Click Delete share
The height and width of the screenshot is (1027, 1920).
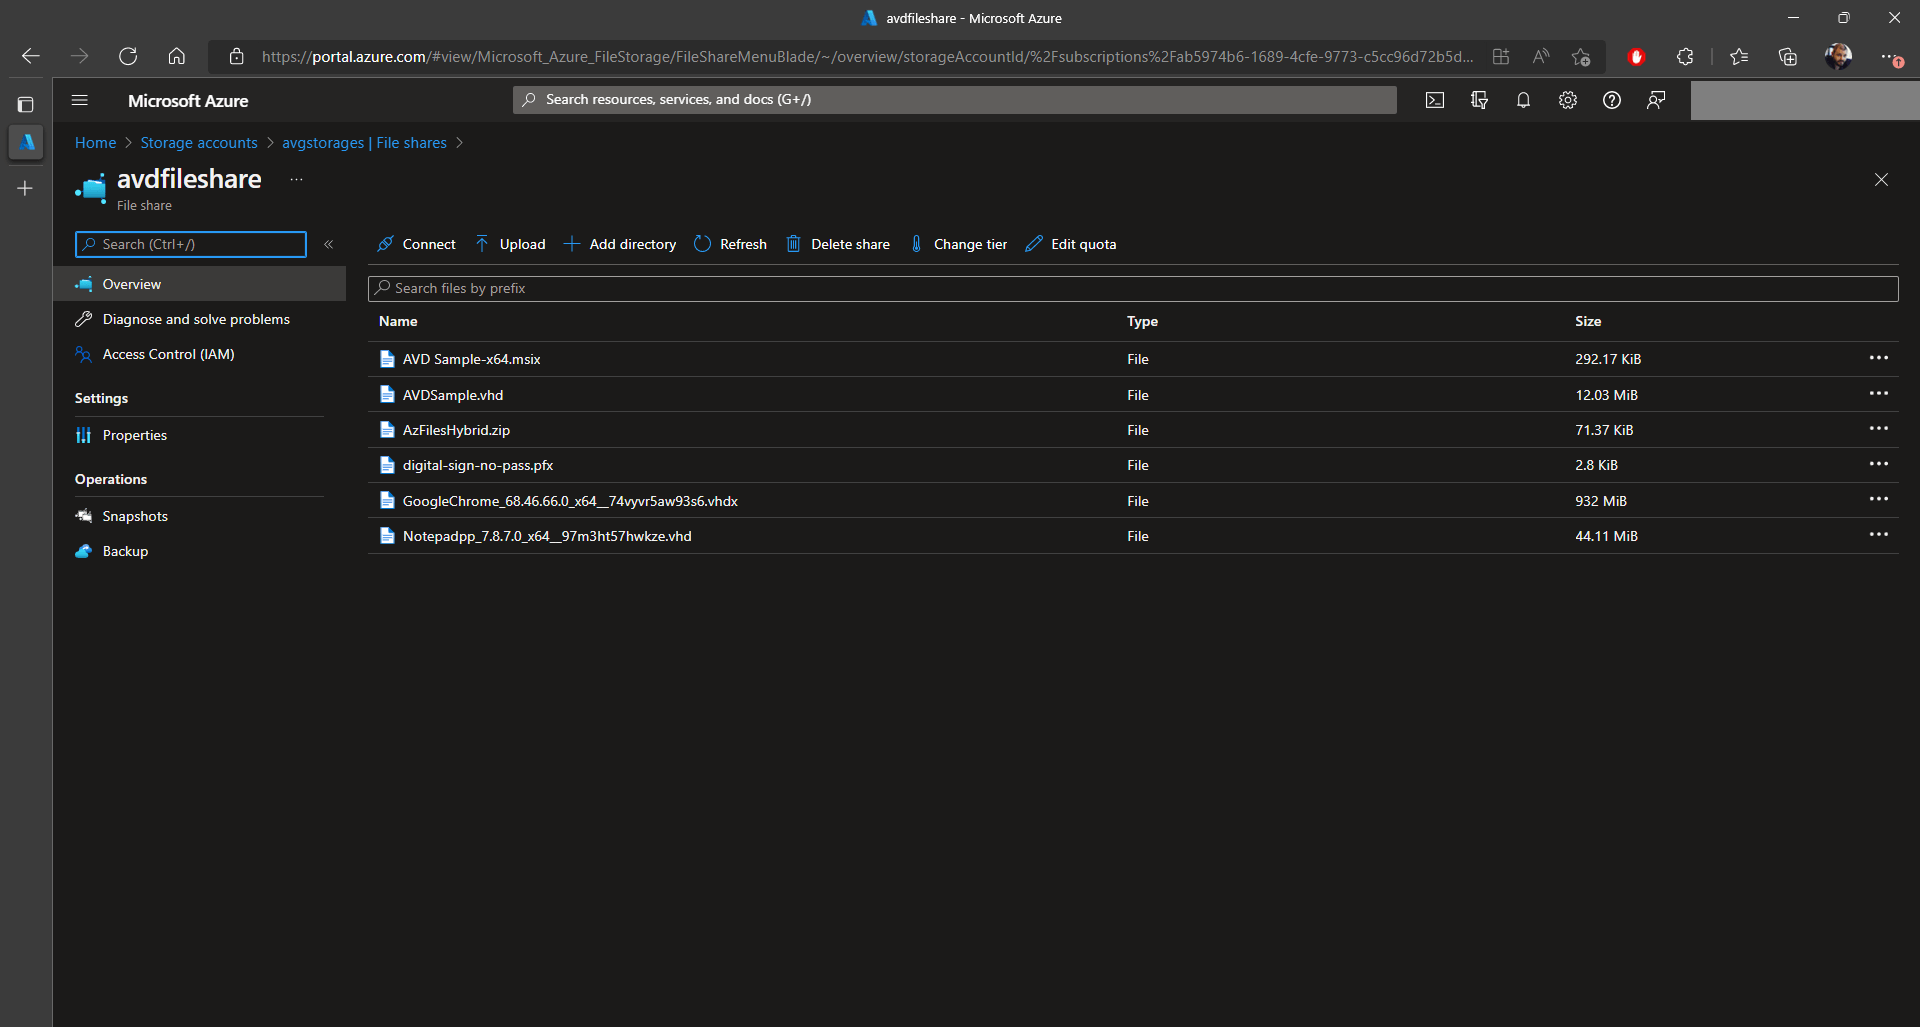point(838,244)
